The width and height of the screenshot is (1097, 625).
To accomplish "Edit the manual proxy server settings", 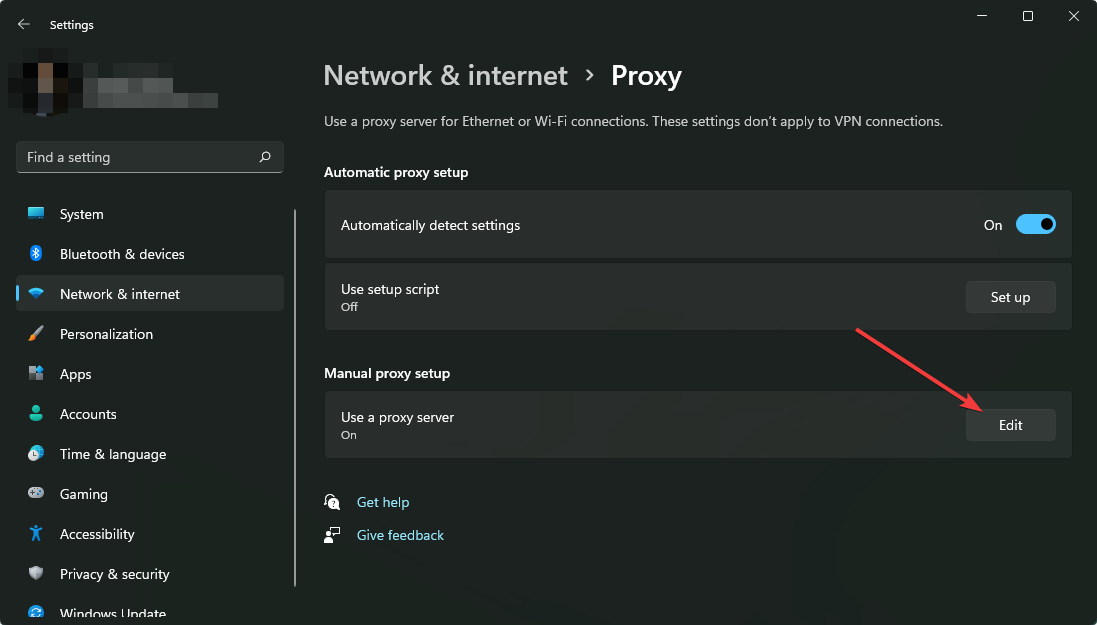I will pos(1010,424).
